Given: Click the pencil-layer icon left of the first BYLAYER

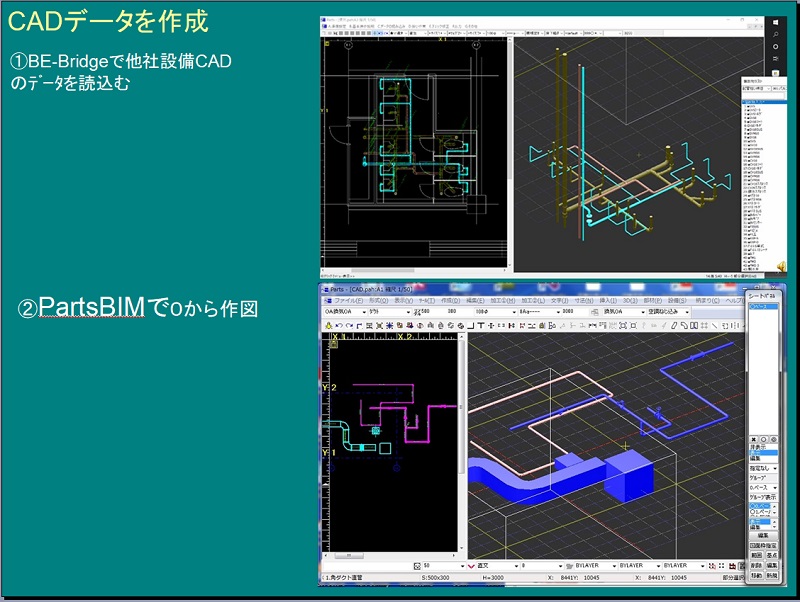Looking at the screenshot, I should (570, 566).
